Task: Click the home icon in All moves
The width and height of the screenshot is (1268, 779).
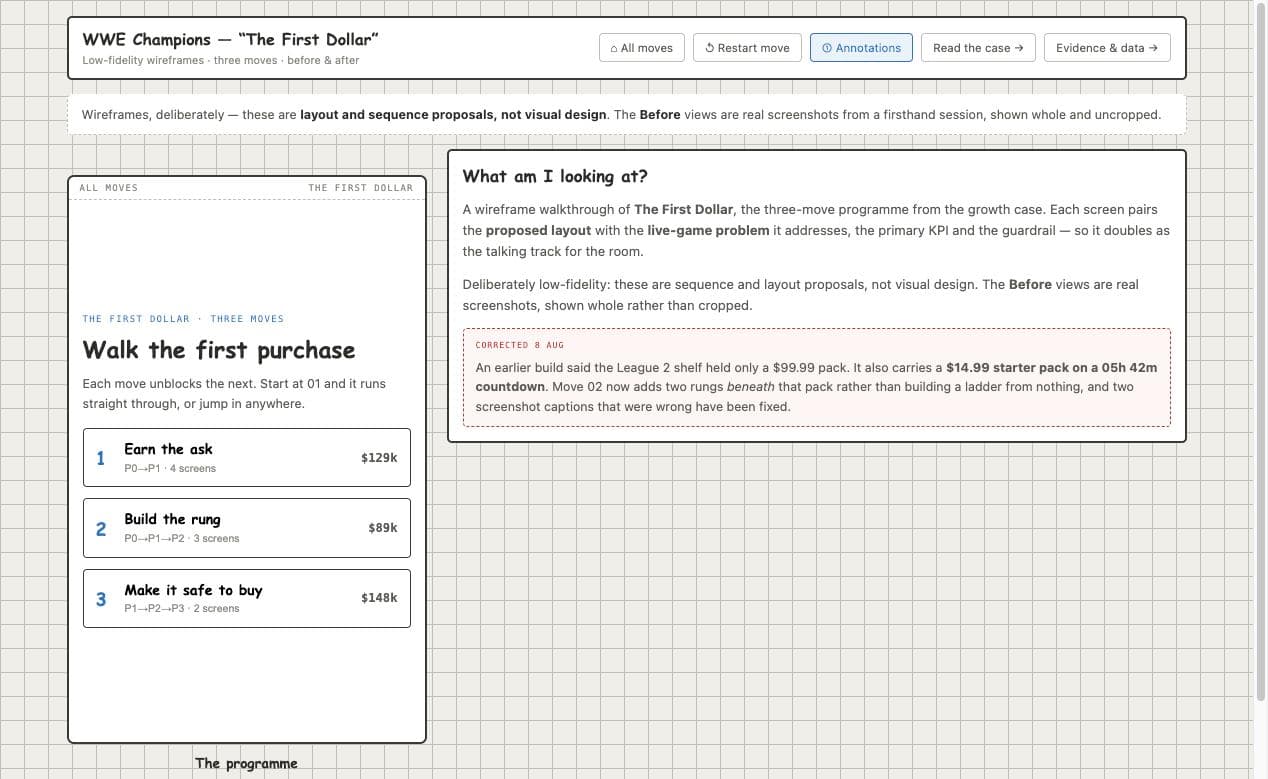Action: pyautogui.click(x=614, y=48)
